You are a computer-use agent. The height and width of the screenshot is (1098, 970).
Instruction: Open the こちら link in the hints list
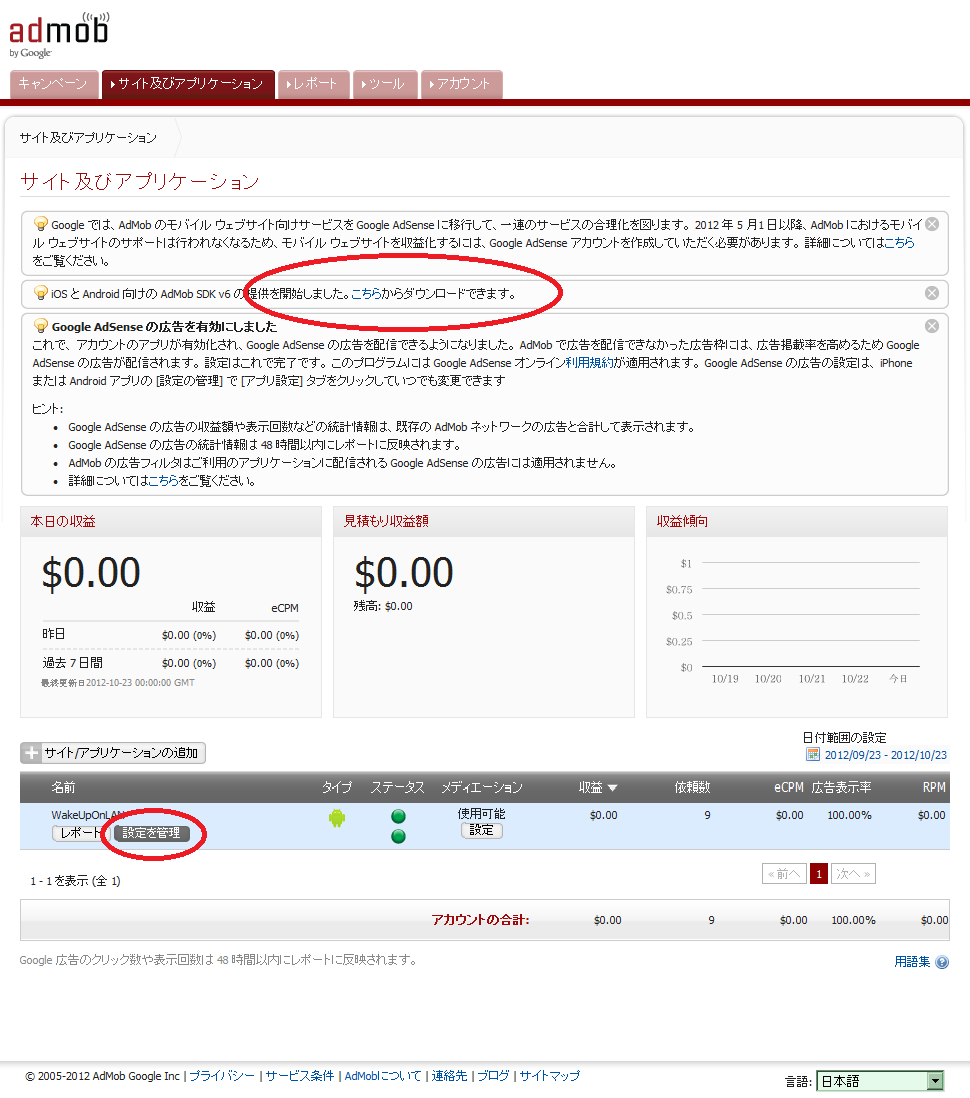click(x=164, y=481)
